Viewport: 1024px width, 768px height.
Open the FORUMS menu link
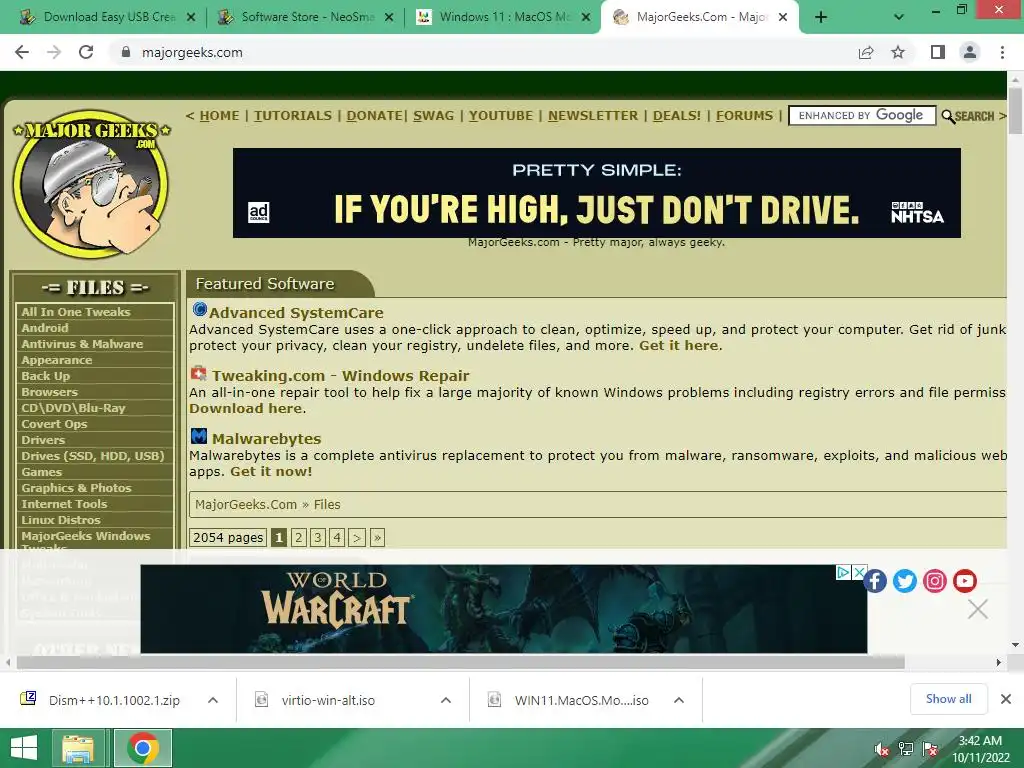point(744,116)
